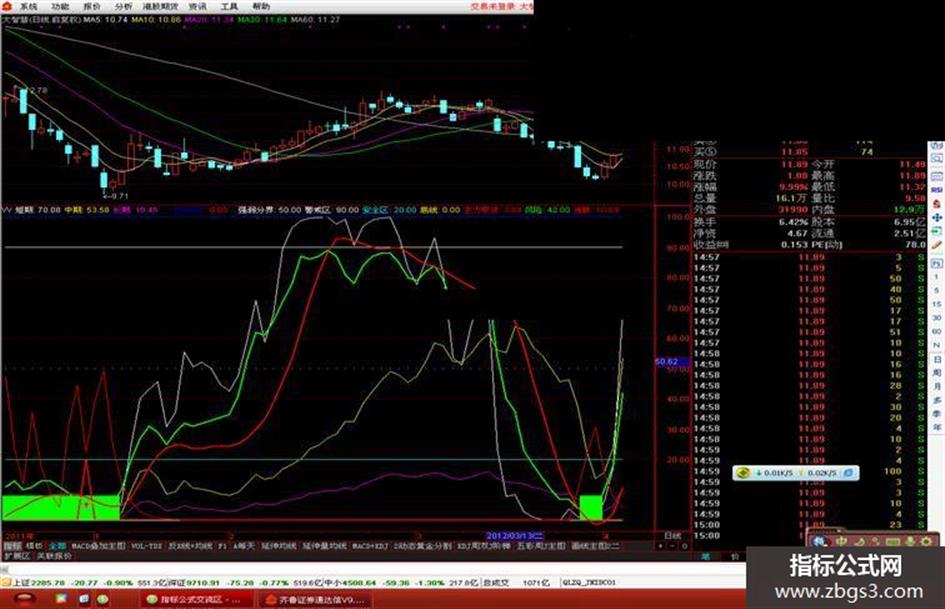Click the red bag sidebar icon
Image resolution: width=945 pixels, height=609 pixels.
pos(937,204)
